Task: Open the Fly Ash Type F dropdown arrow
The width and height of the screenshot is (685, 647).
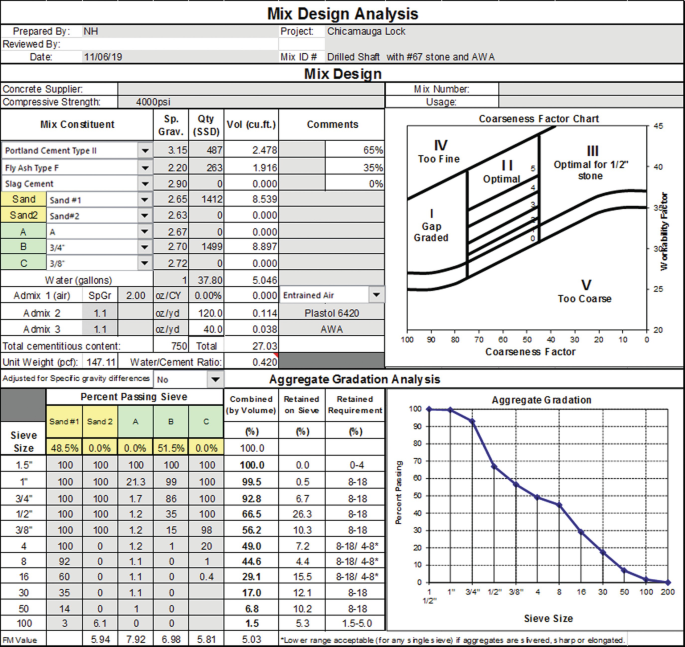Action: (145, 168)
